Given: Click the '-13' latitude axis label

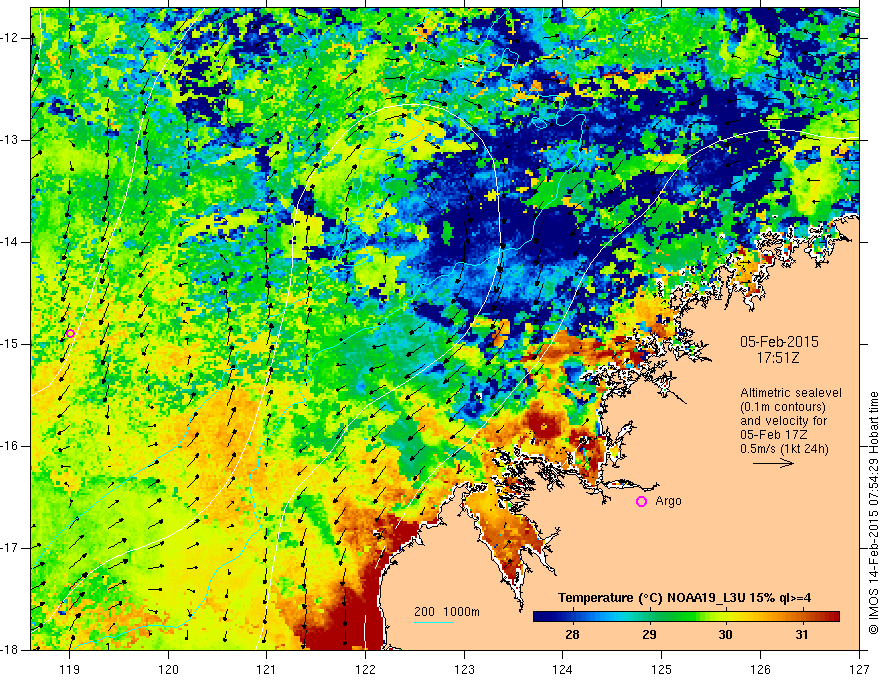Looking at the screenshot, I should click(x=10, y=140).
